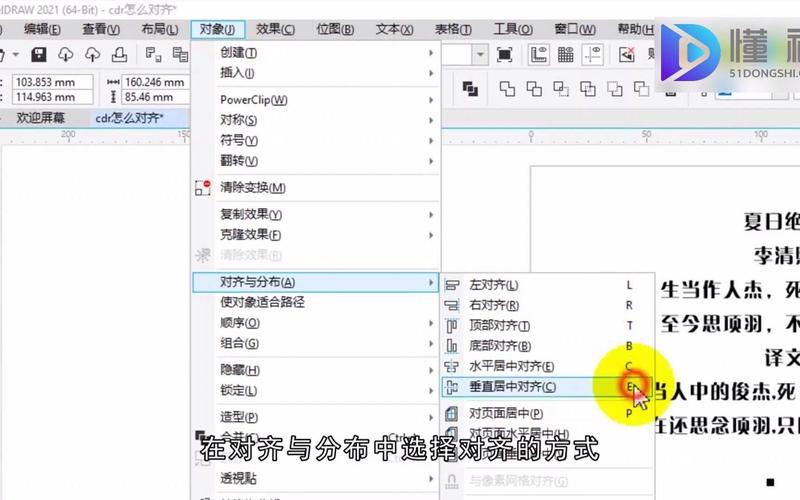
Task: Open the 位图(B) menu
Action: click(335, 29)
